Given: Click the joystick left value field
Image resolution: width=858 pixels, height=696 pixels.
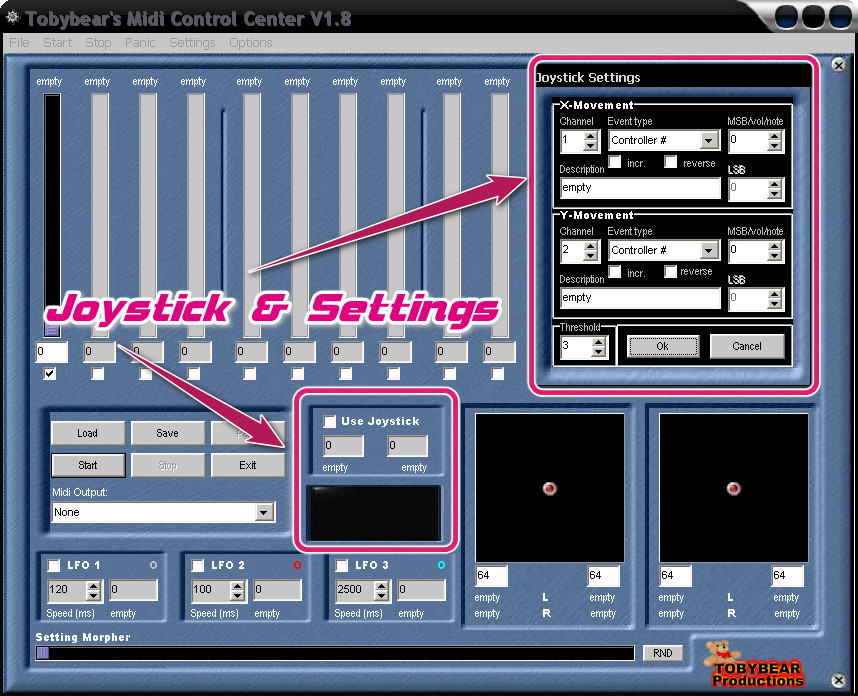Looking at the screenshot, I should click(x=344, y=445).
